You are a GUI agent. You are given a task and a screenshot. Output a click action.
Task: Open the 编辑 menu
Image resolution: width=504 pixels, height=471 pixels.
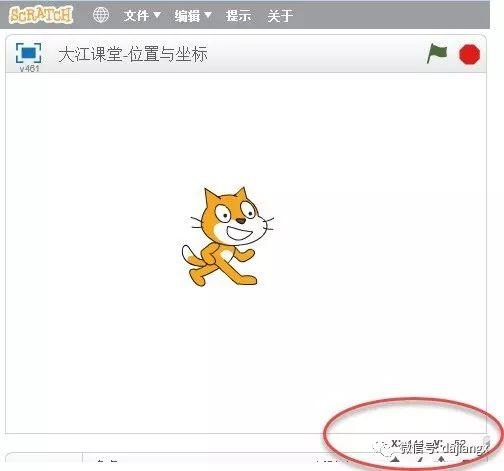click(x=193, y=15)
